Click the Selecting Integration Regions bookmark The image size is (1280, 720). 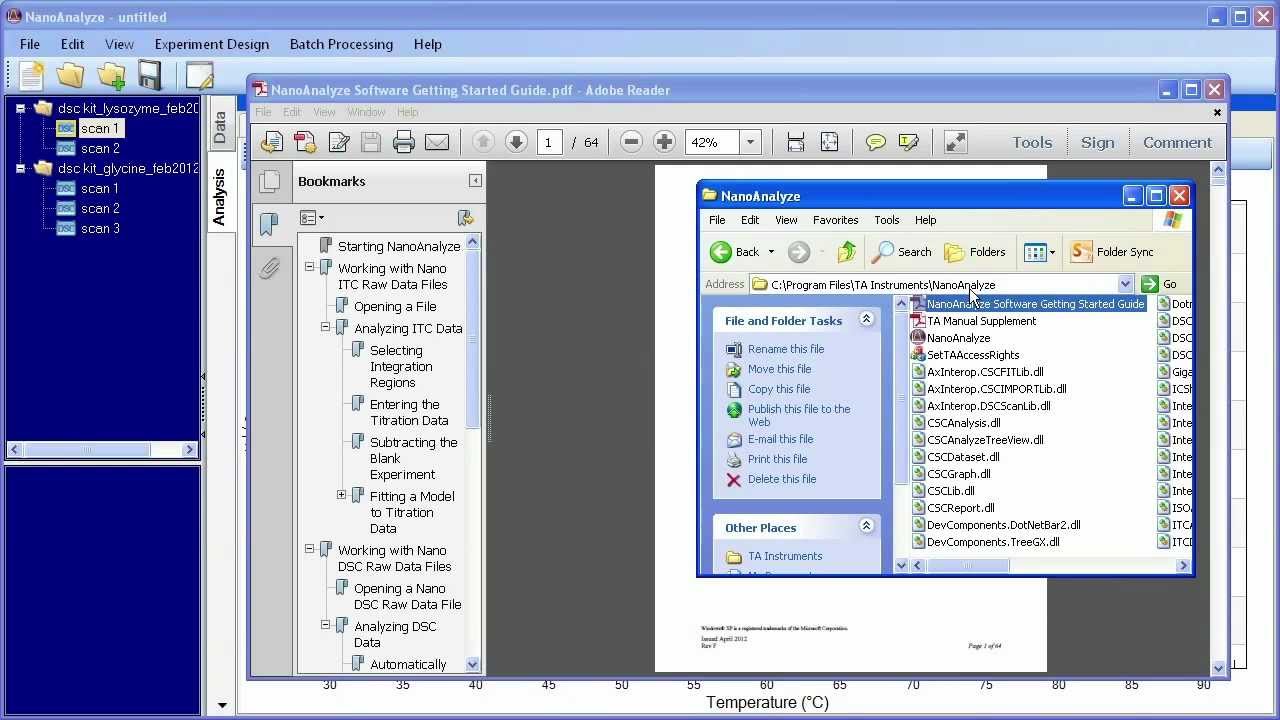point(401,366)
